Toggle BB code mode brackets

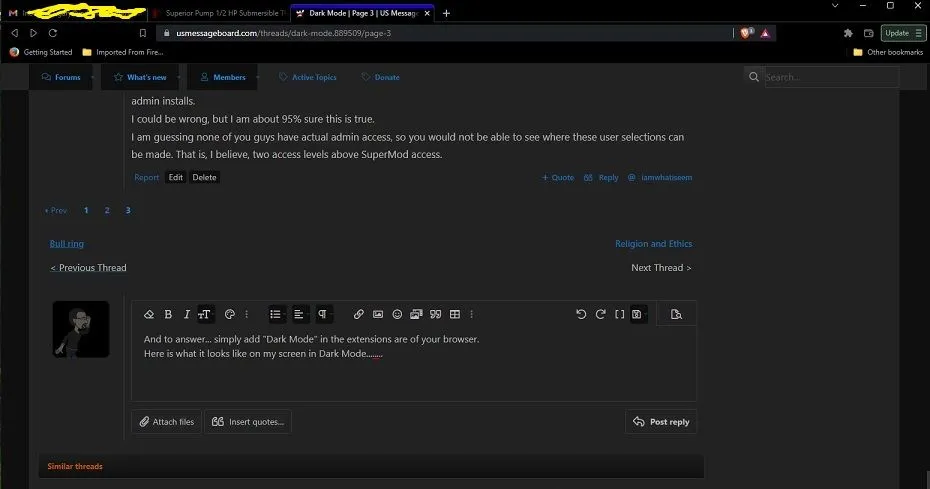point(619,314)
